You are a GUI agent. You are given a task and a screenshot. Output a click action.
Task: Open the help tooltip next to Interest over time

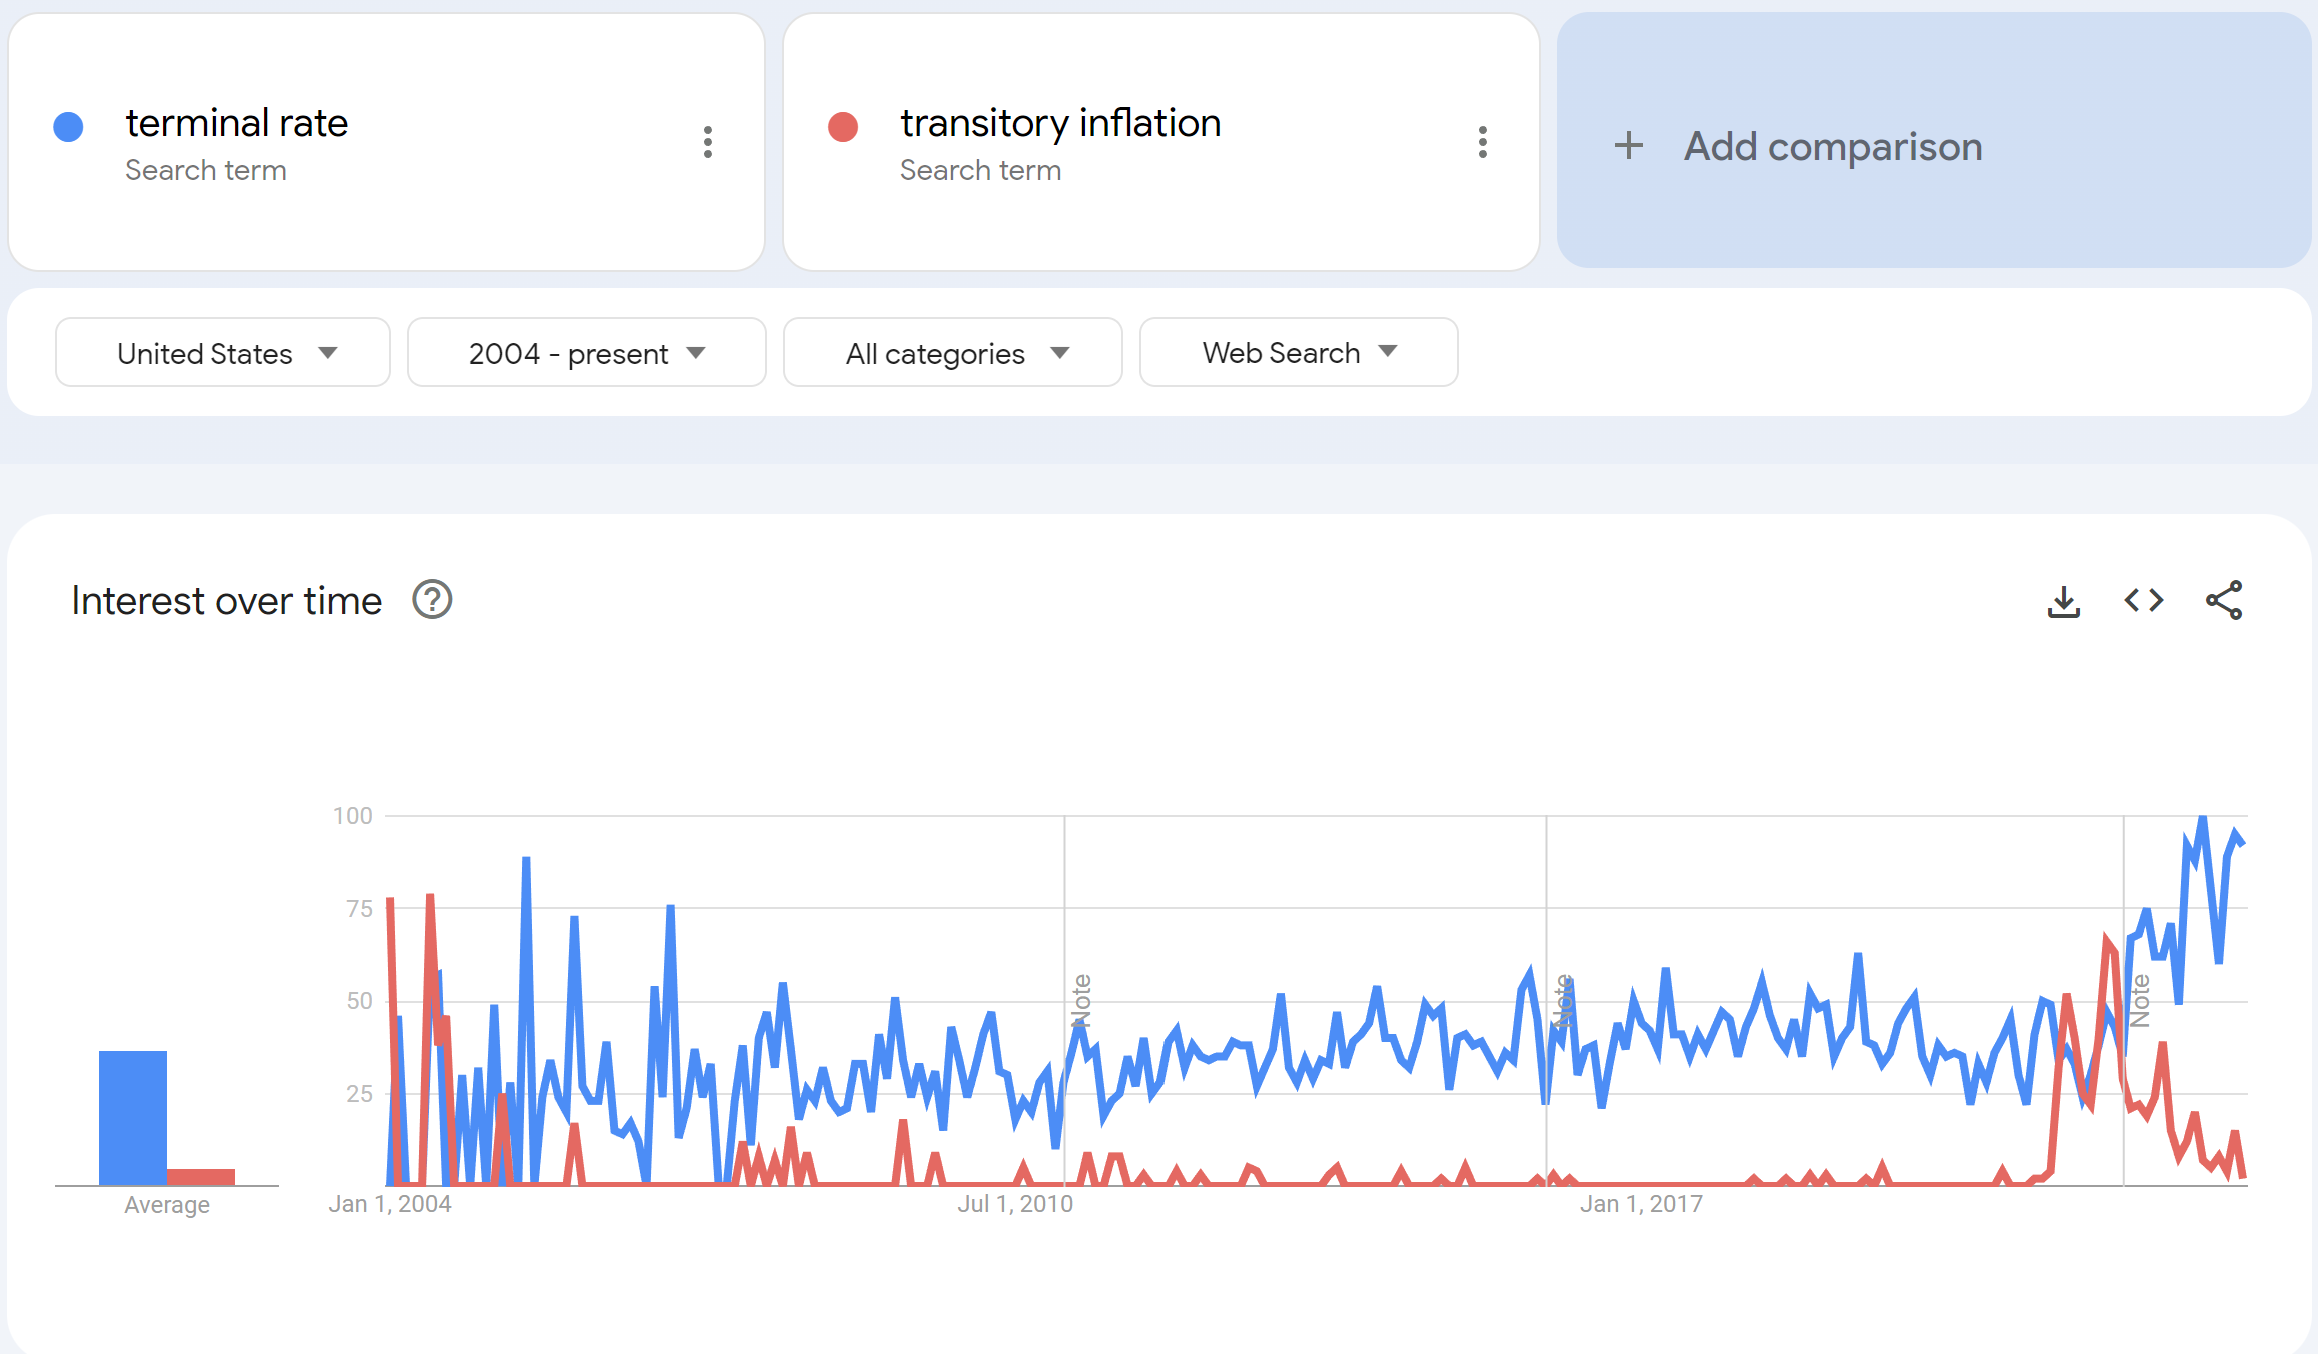(x=431, y=600)
